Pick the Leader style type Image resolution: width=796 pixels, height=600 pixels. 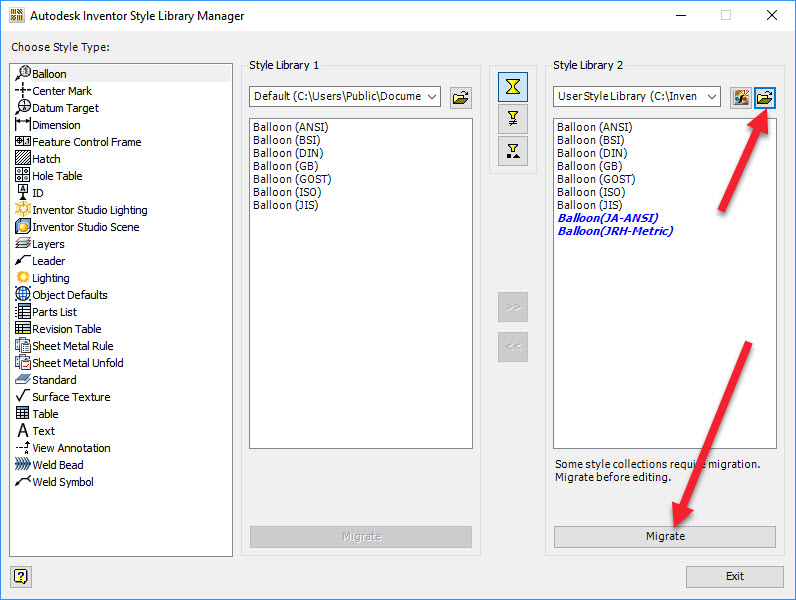[x=40, y=261]
